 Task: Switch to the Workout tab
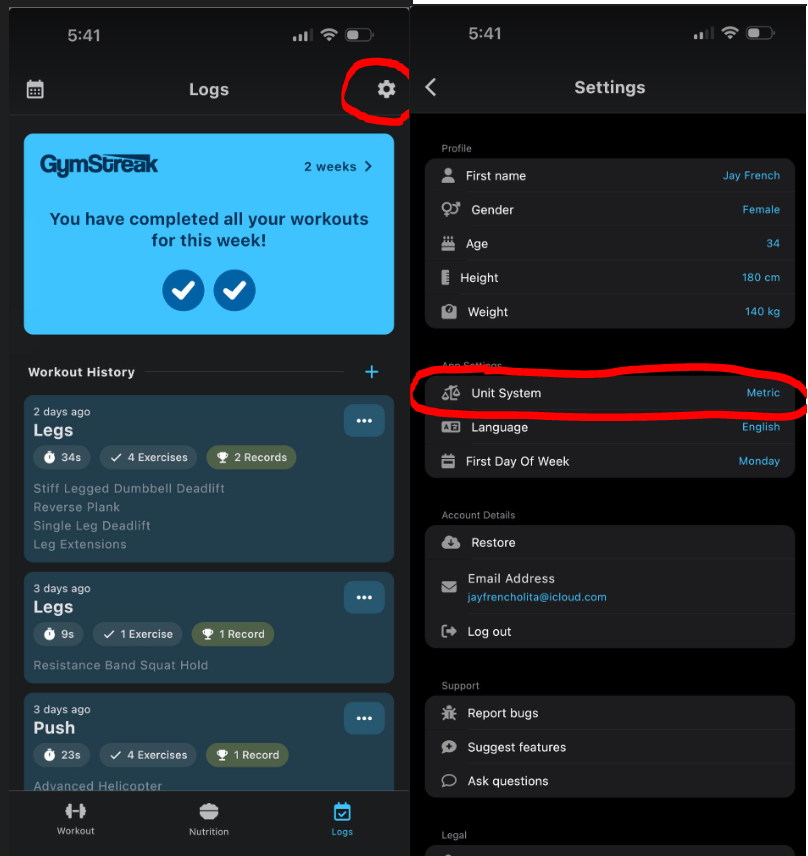[75, 819]
